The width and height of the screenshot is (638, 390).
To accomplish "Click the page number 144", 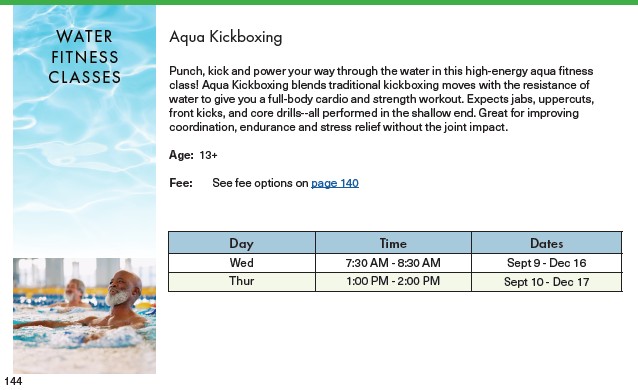I will [13, 381].
